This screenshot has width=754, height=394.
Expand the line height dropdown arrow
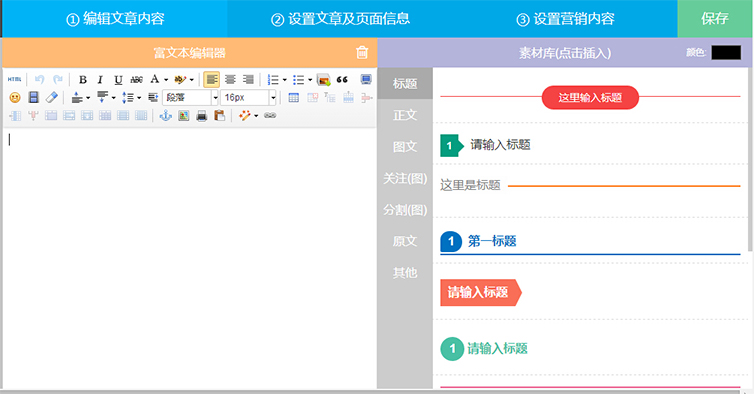(139, 98)
